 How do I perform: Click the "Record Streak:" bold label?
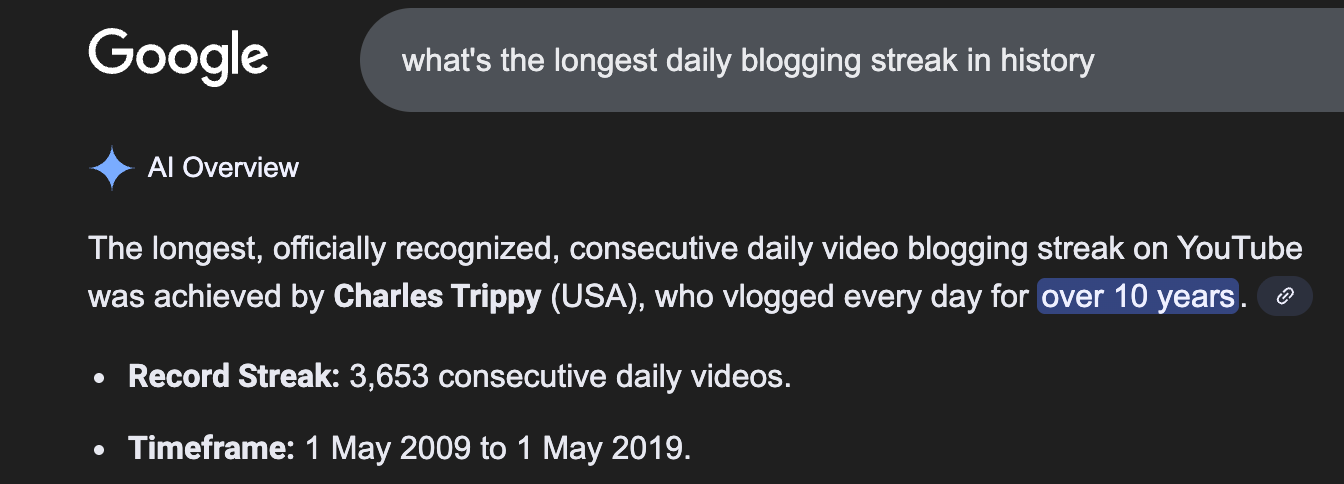point(234,377)
